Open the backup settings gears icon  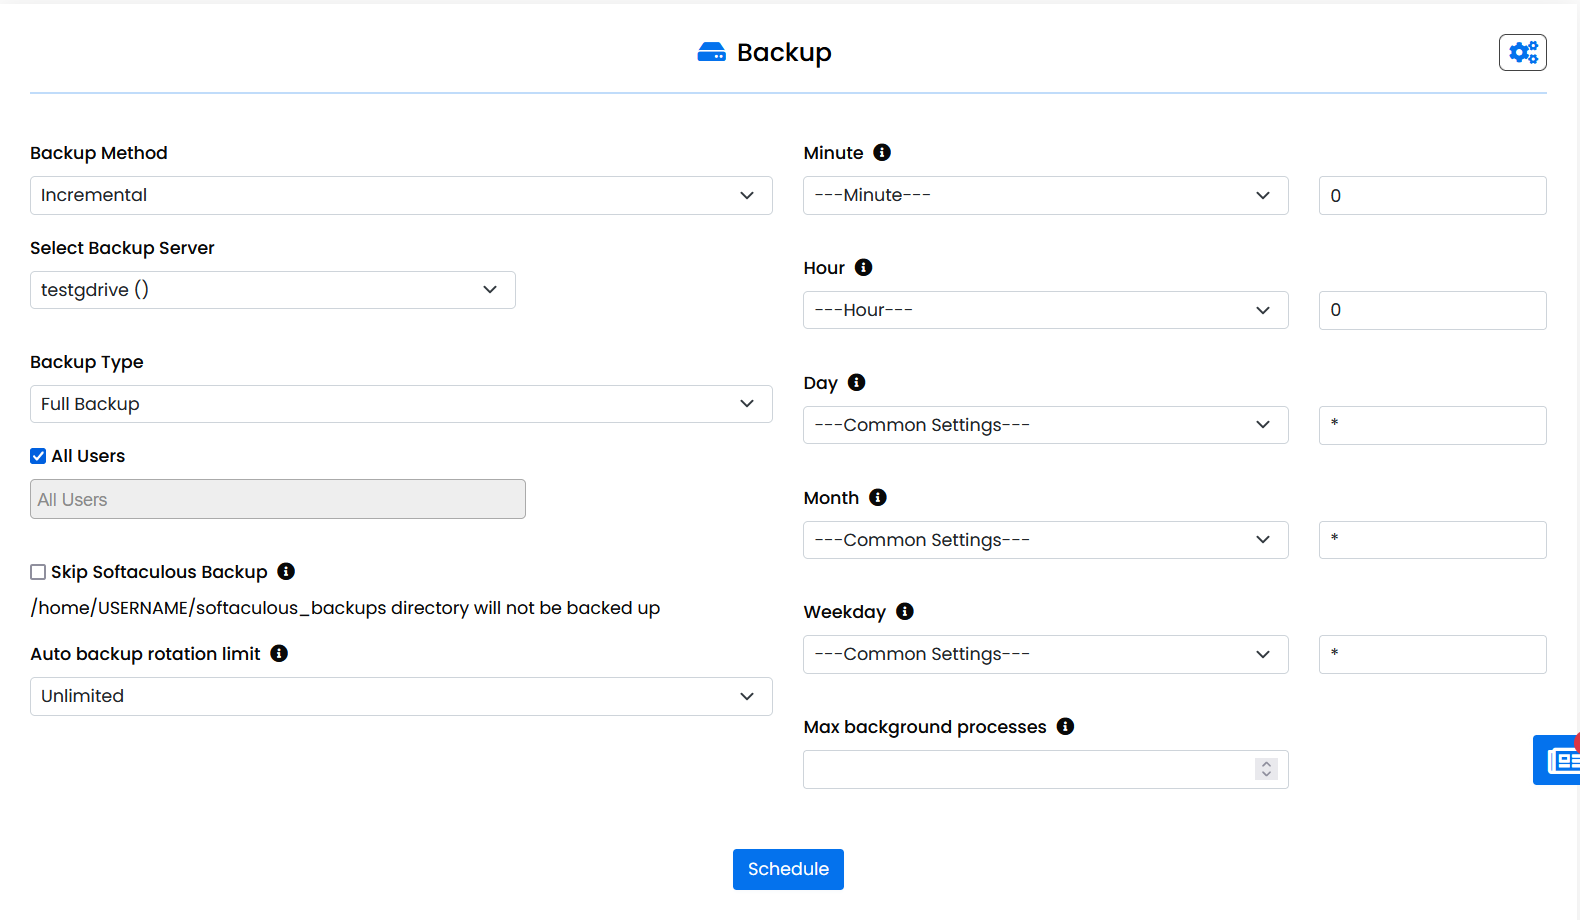tap(1522, 52)
